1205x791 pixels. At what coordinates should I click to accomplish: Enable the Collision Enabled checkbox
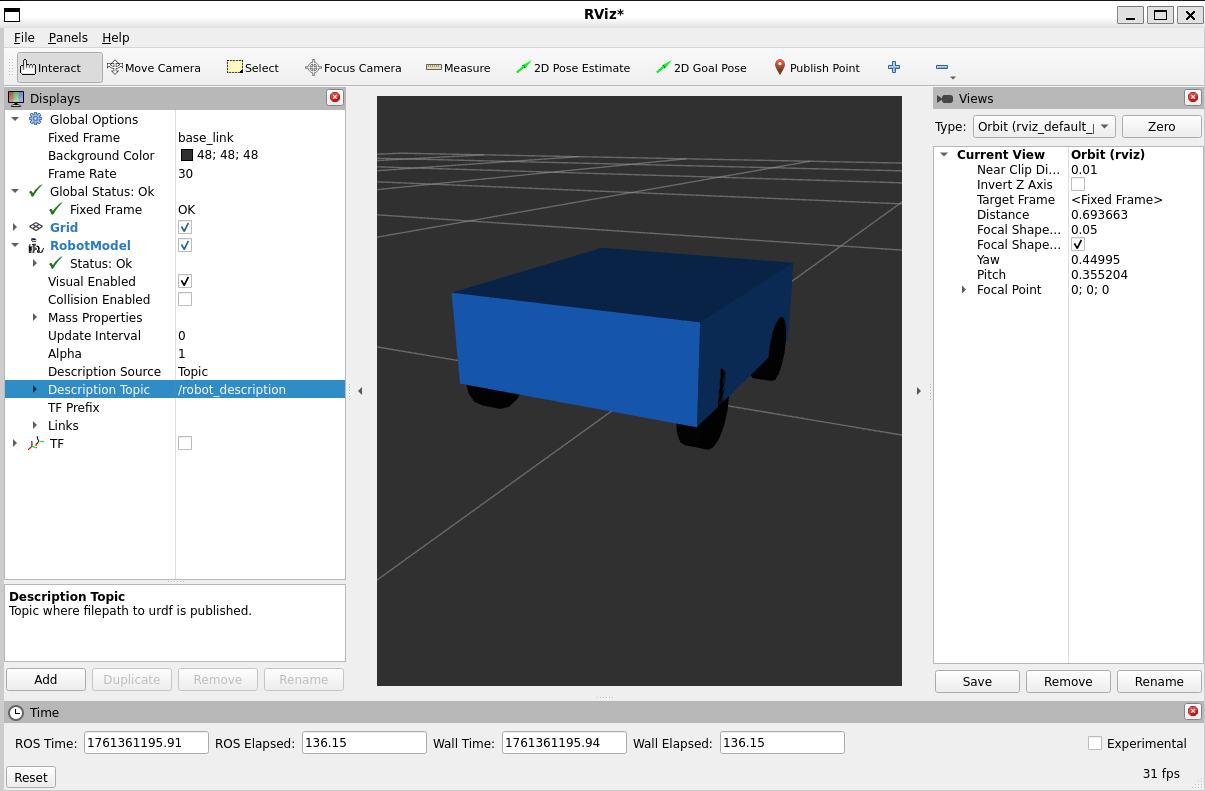tap(185, 299)
